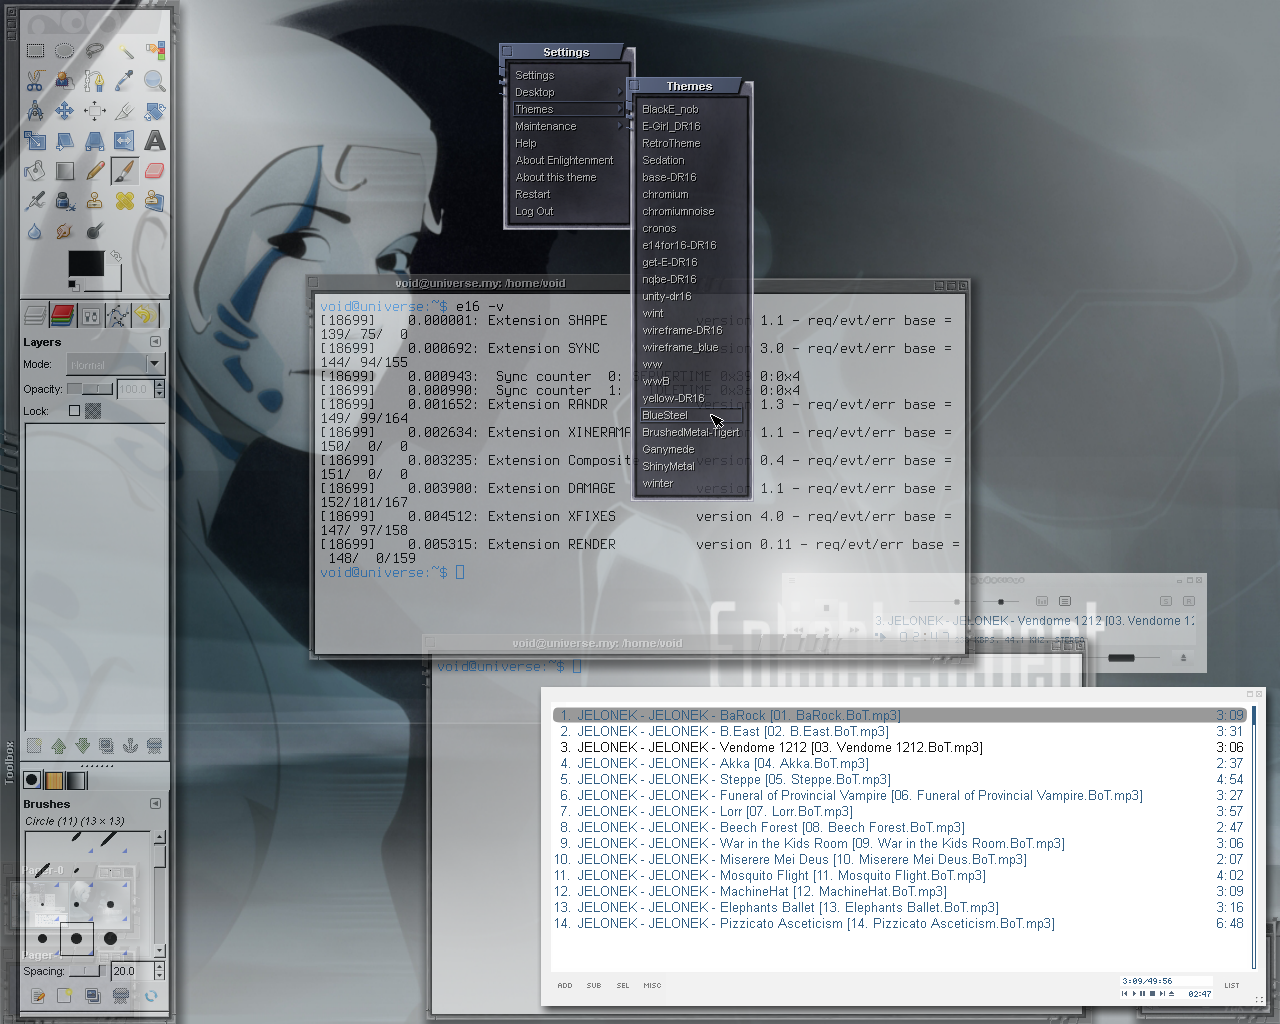1280x1024 pixels.
Task: Click the MISC button in playlist
Action: tap(652, 985)
